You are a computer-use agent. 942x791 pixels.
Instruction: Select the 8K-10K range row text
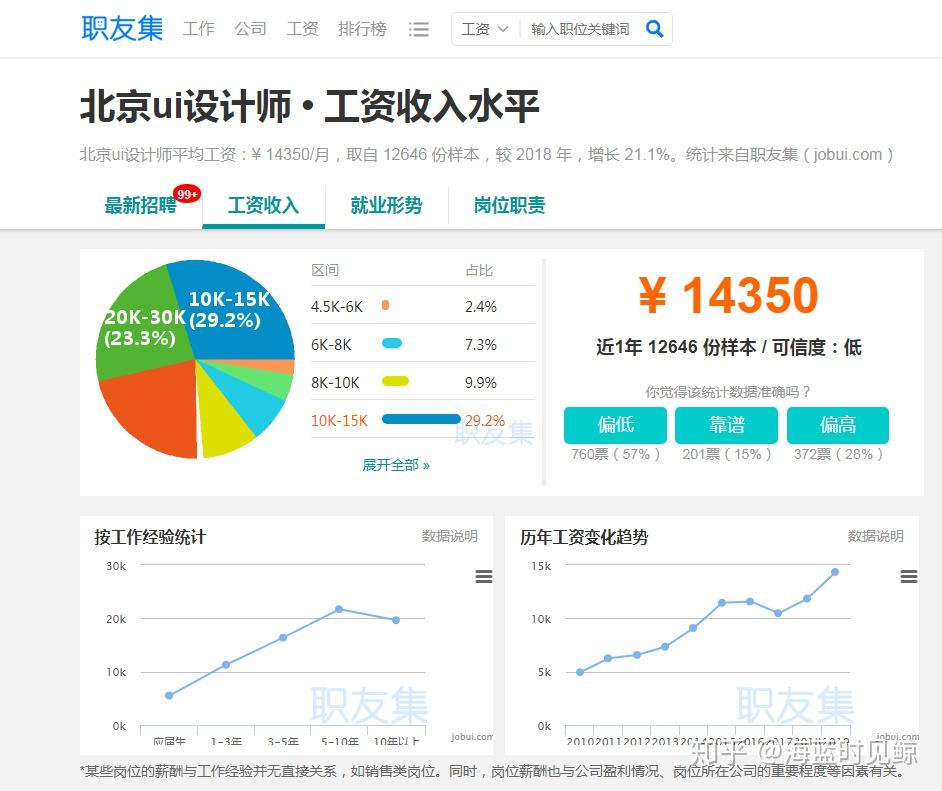pyautogui.click(x=335, y=383)
